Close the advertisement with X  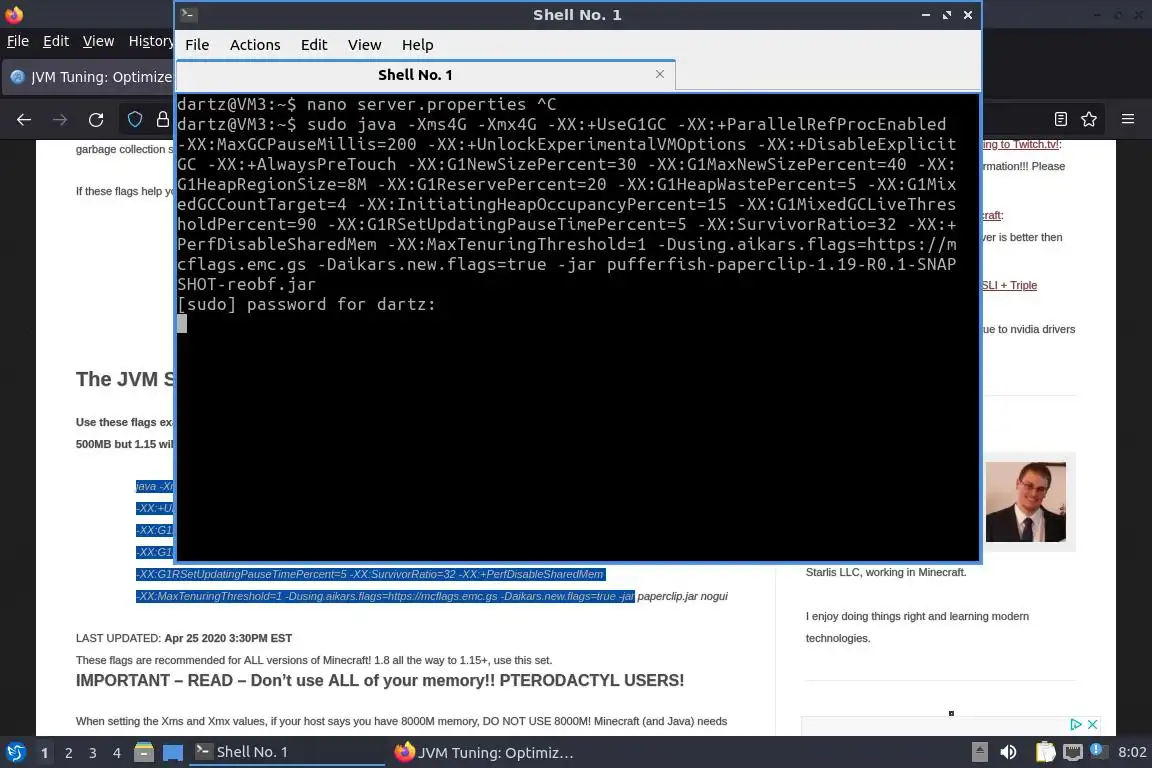coord(1092,725)
